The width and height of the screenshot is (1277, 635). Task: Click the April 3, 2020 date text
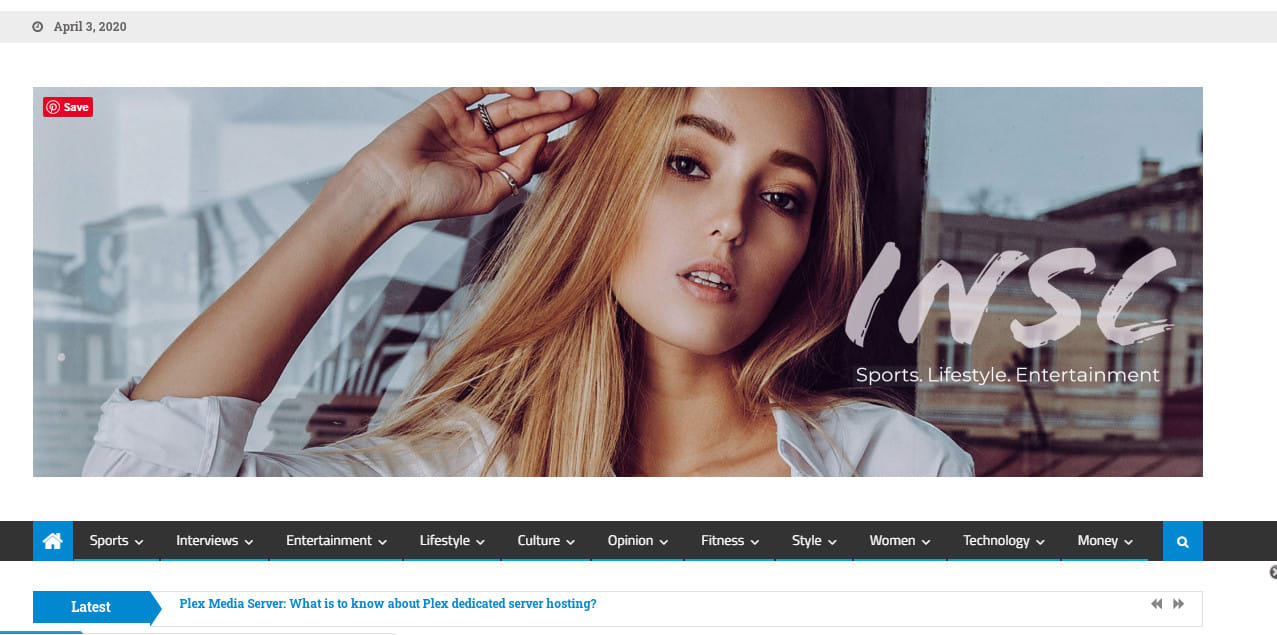90,27
